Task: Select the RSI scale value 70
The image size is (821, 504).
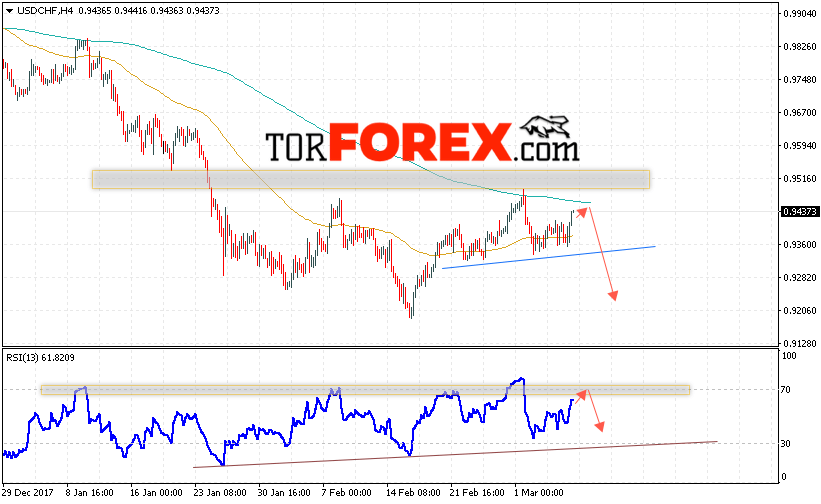Action: coord(786,389)
